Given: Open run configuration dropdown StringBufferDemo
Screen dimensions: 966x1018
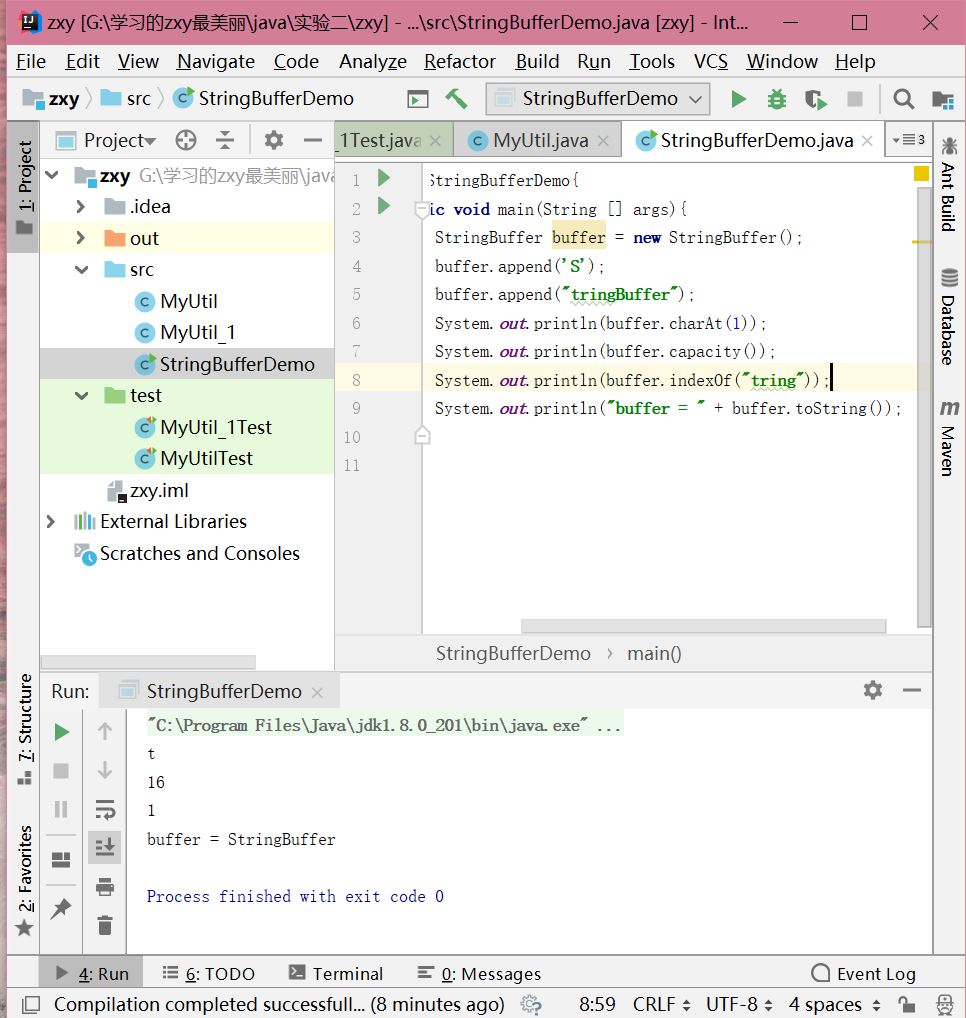Looking at the screenshot, I should [x=597, y=99].
